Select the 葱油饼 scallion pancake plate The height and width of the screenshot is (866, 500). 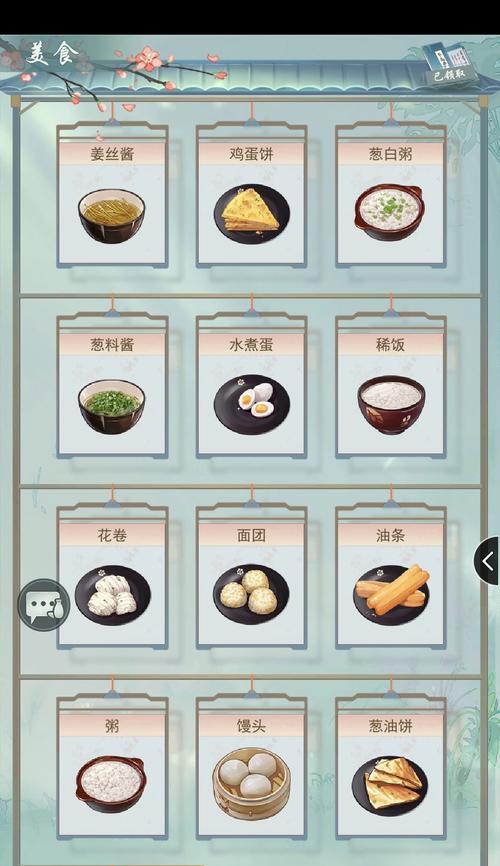(390, 785)
